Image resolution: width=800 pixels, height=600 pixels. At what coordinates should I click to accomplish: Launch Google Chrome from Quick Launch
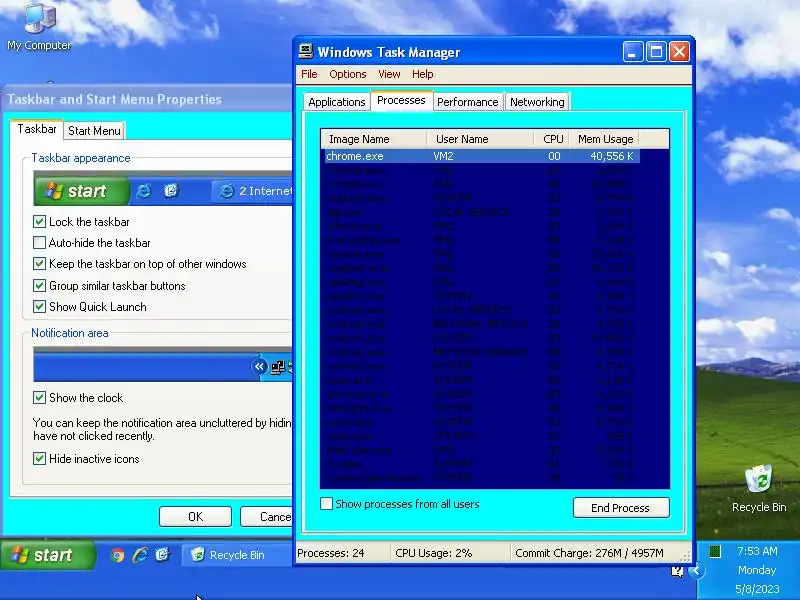pos(118,555)
